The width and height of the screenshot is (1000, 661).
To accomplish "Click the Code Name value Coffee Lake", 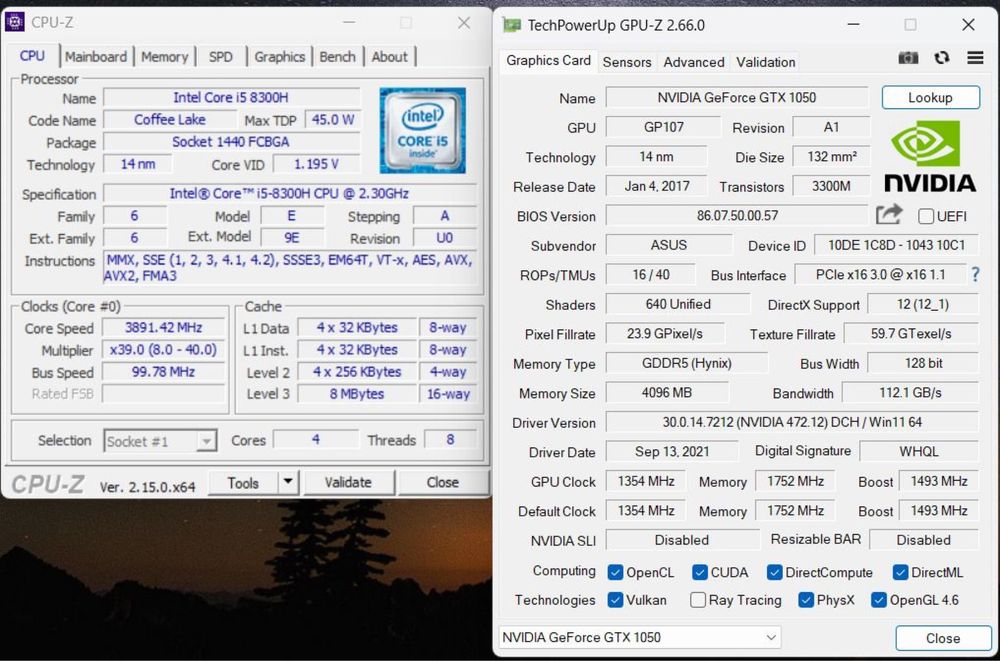I will click(x=170, y=119).
